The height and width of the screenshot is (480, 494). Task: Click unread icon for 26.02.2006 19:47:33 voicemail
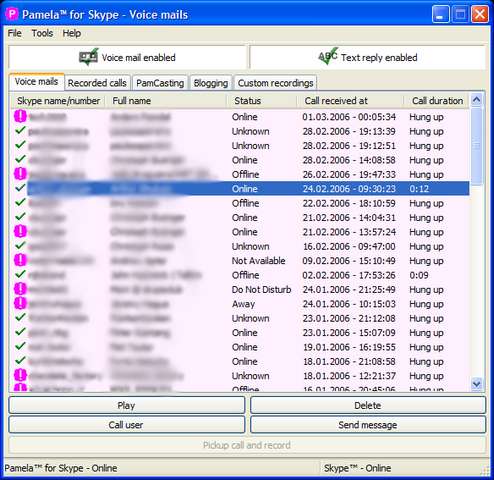[x=20, y=174]
